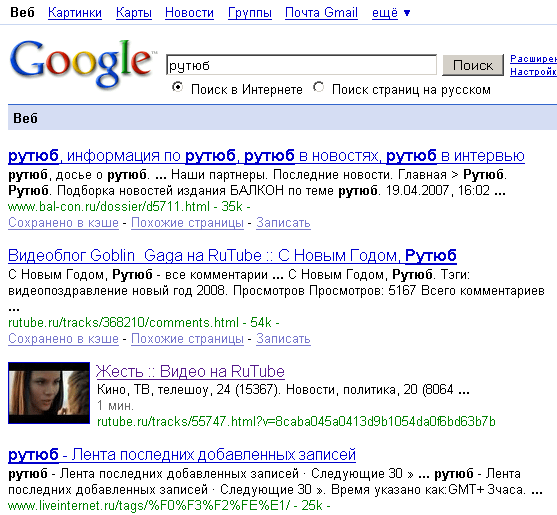Open 'Видеоблог Goblin_Gaga на RuTube' result
557x515 pixels.
tap(232, 255)
